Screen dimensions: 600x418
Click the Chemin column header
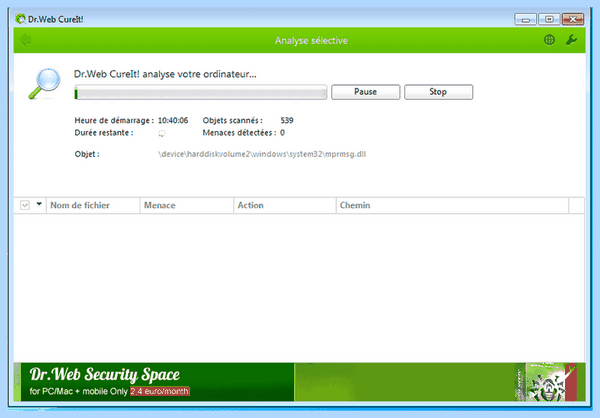[x=453, y=206]
